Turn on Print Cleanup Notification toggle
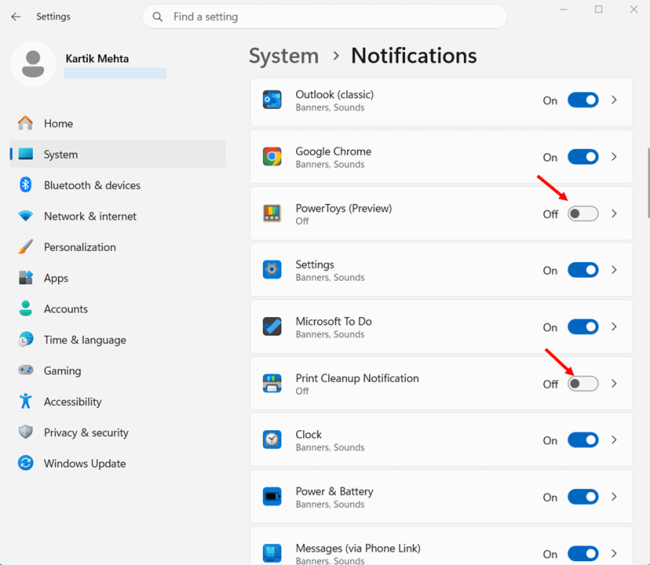Viewport: 650px width, 565px height. click(583, 383)
